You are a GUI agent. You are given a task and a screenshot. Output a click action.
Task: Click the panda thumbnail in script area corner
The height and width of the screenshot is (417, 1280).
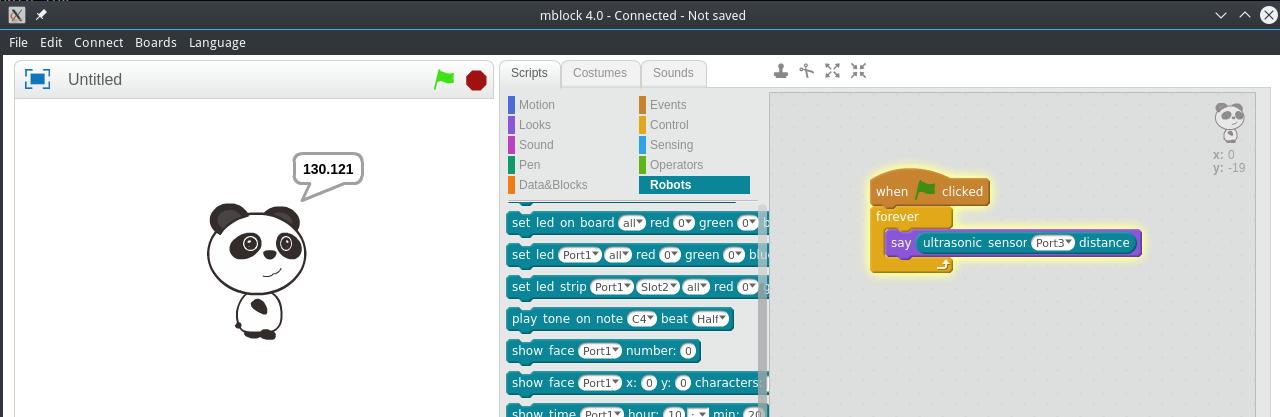coord(1229,122)
